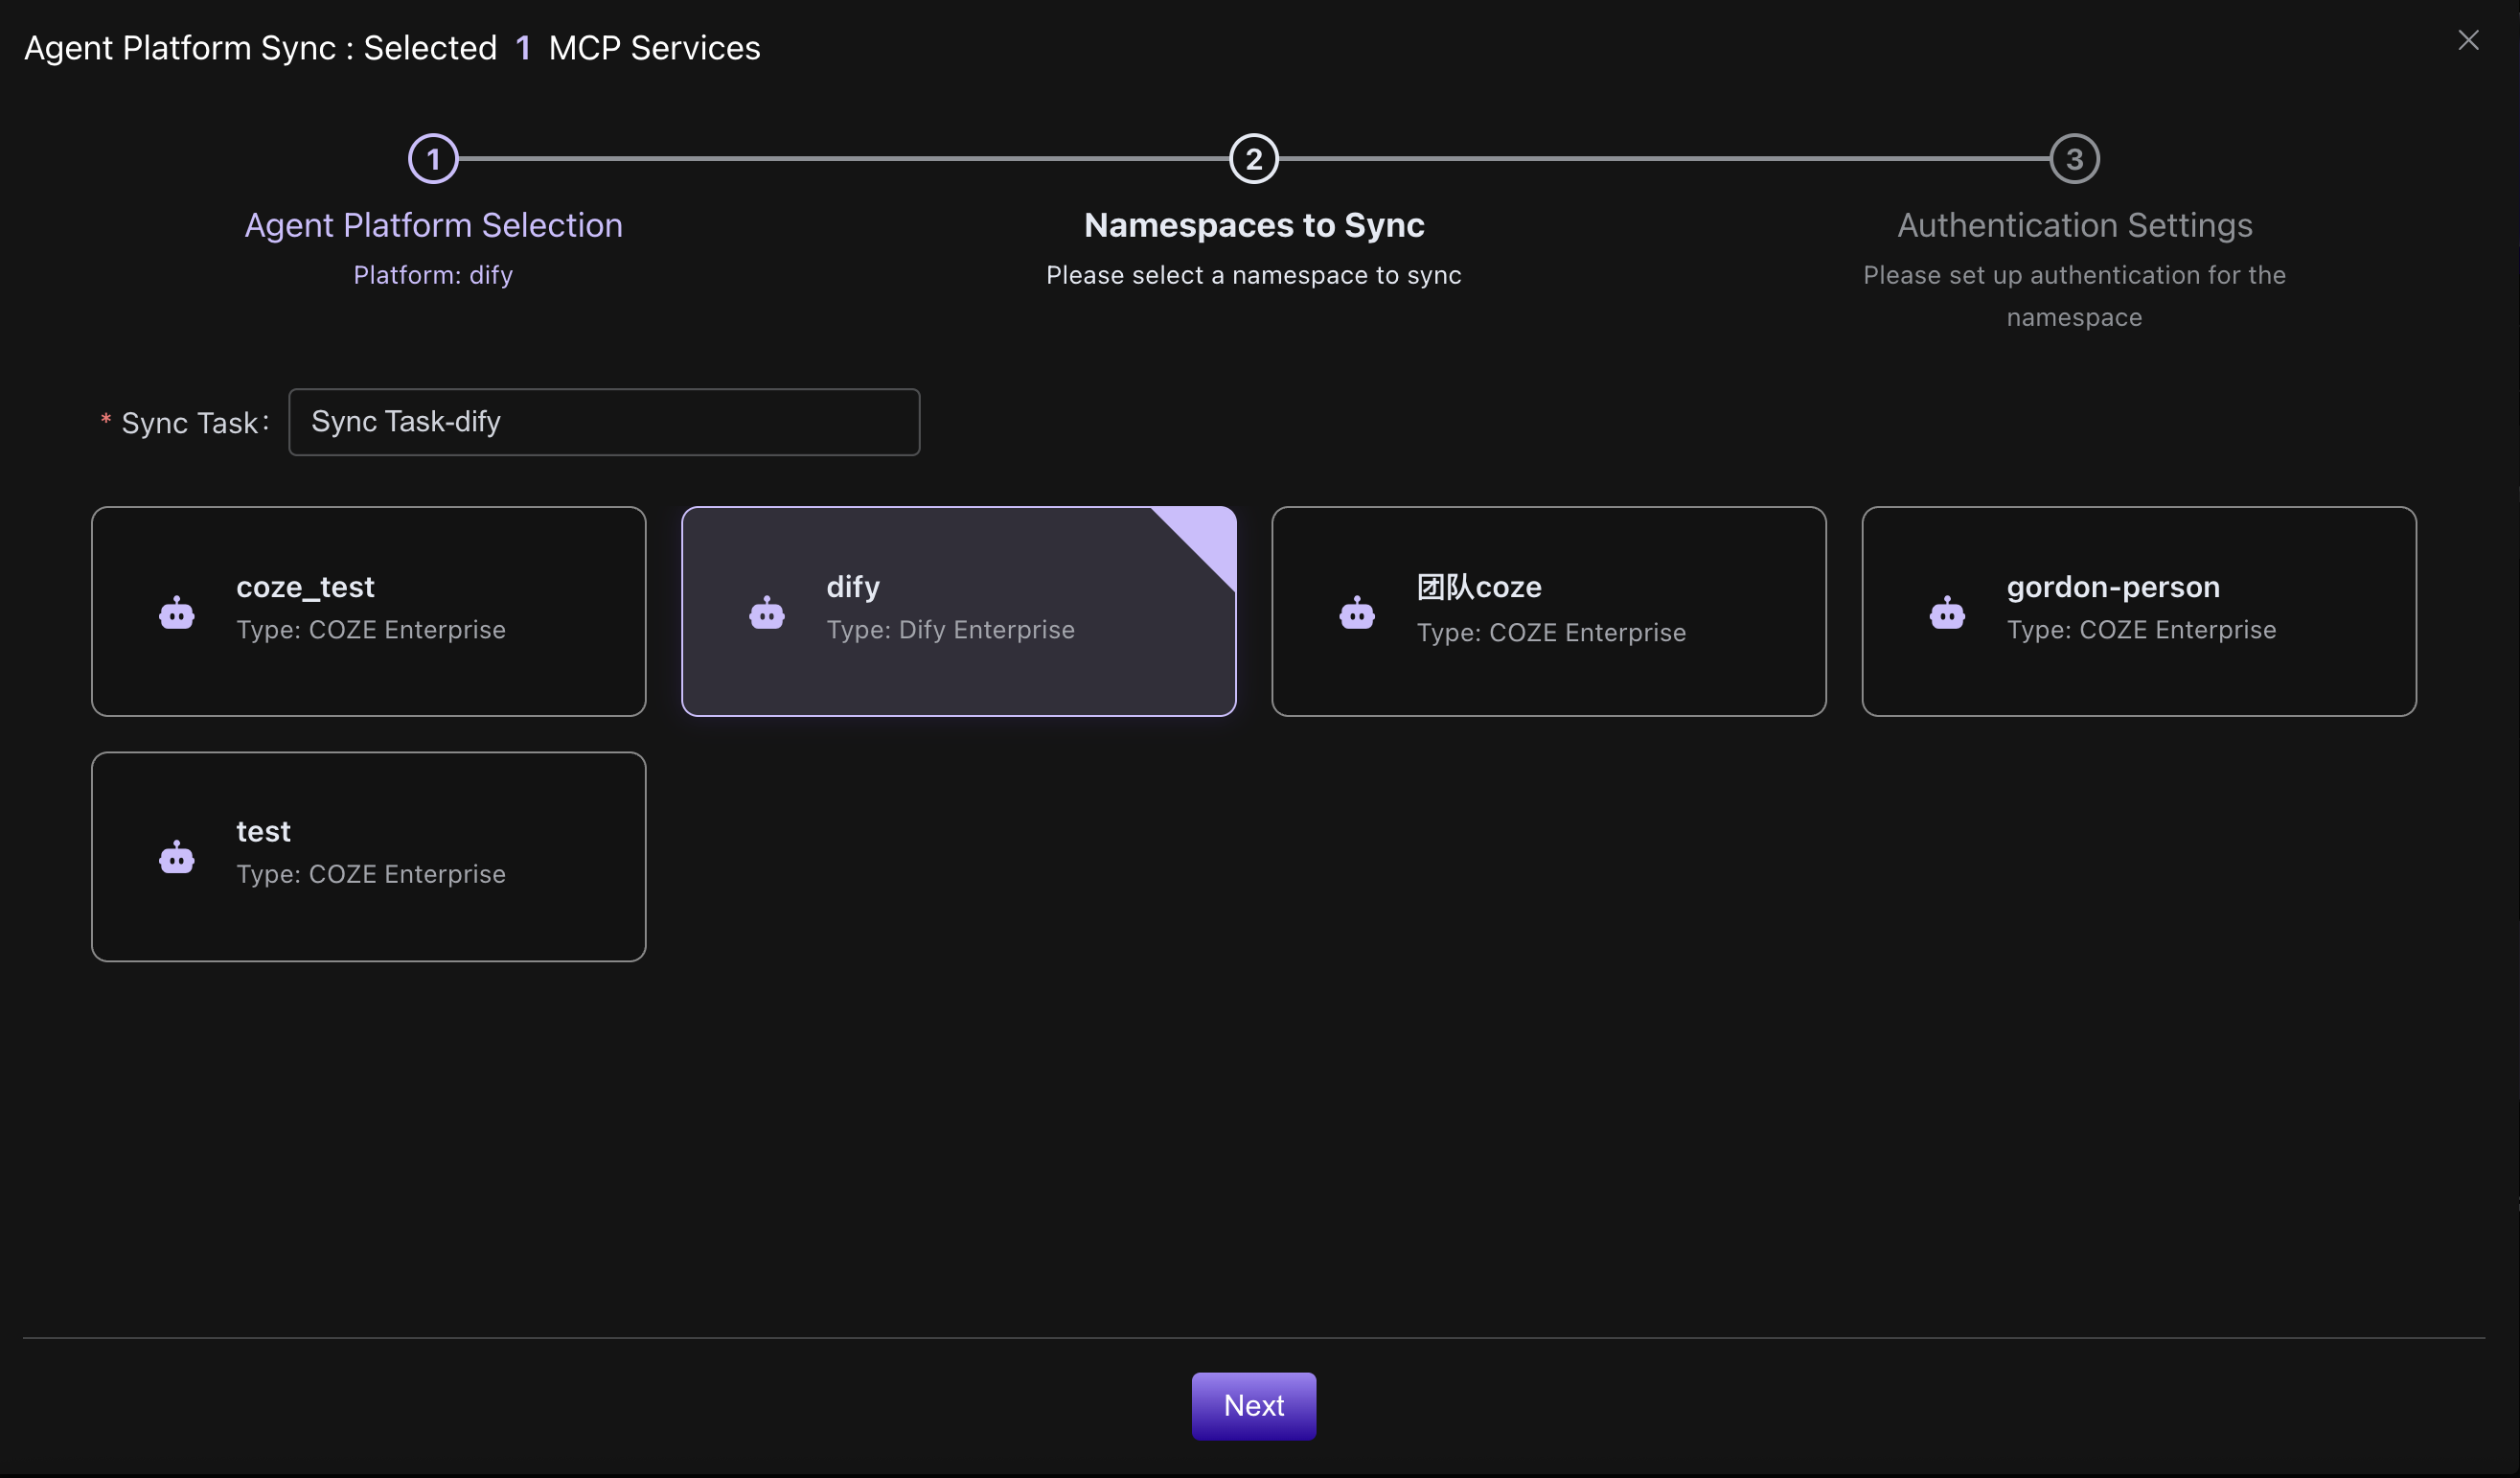Close the Agent Platform Sync dialog

[x=2468, y=40]
